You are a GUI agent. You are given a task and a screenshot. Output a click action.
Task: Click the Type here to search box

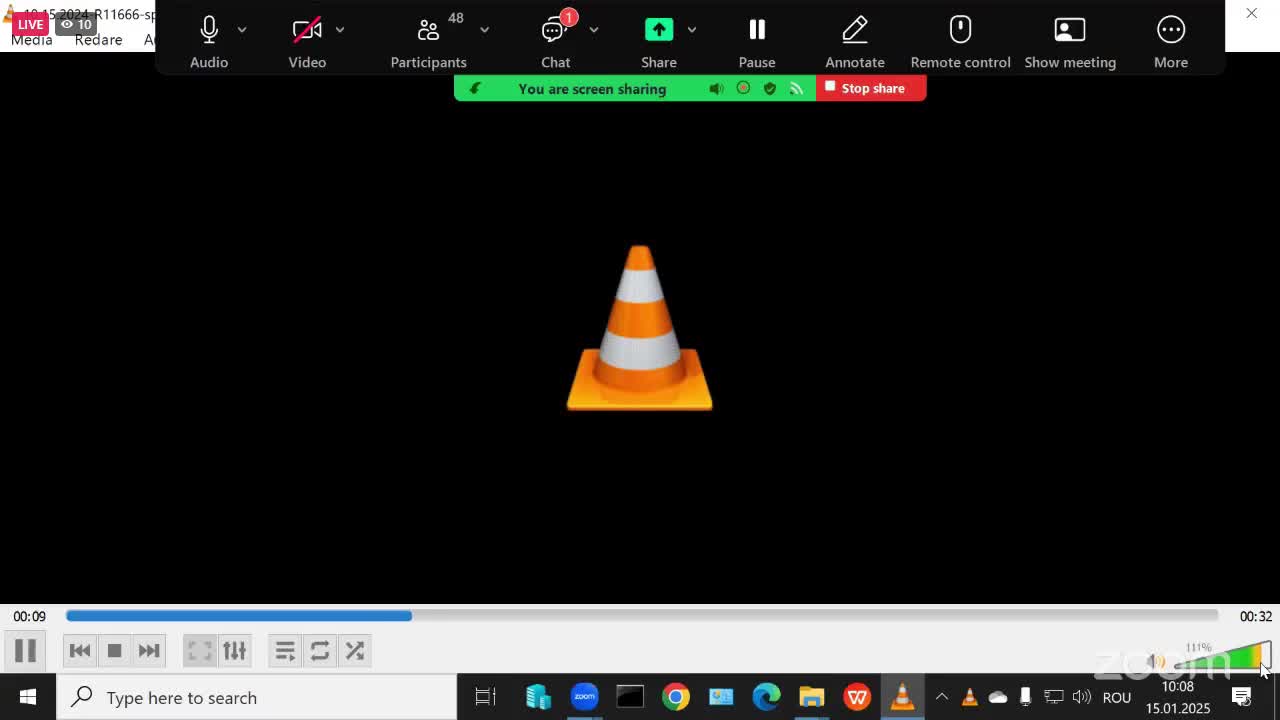click(x=257, y=697)
